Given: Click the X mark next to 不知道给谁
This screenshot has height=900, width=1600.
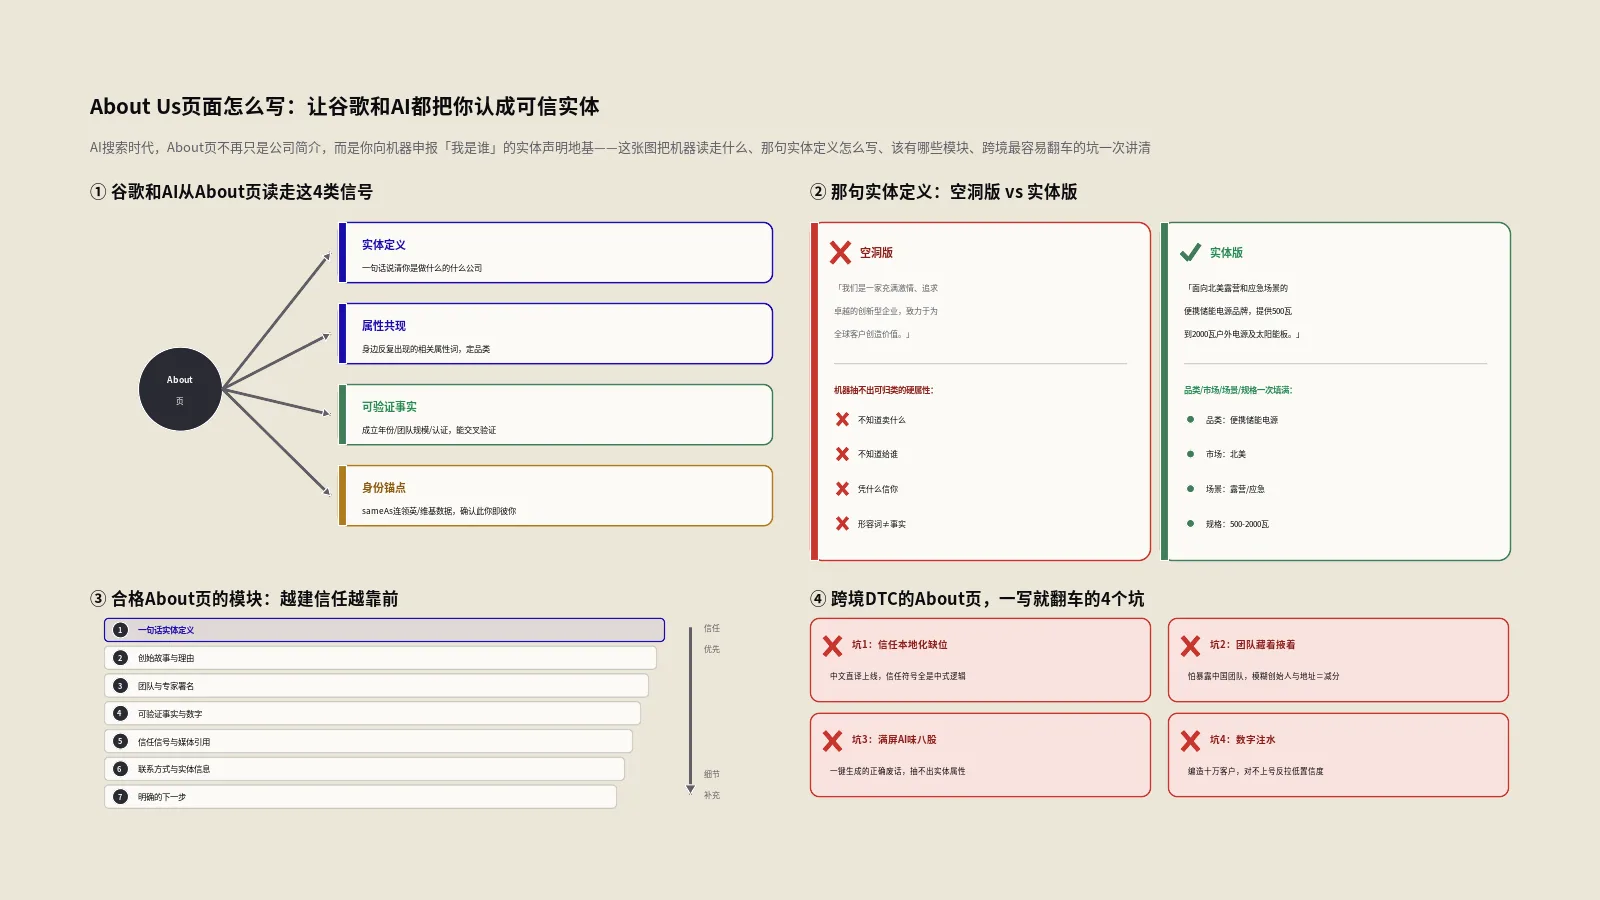Looking at the screenshot, I should pyautogui.click(x=842, y=454).
